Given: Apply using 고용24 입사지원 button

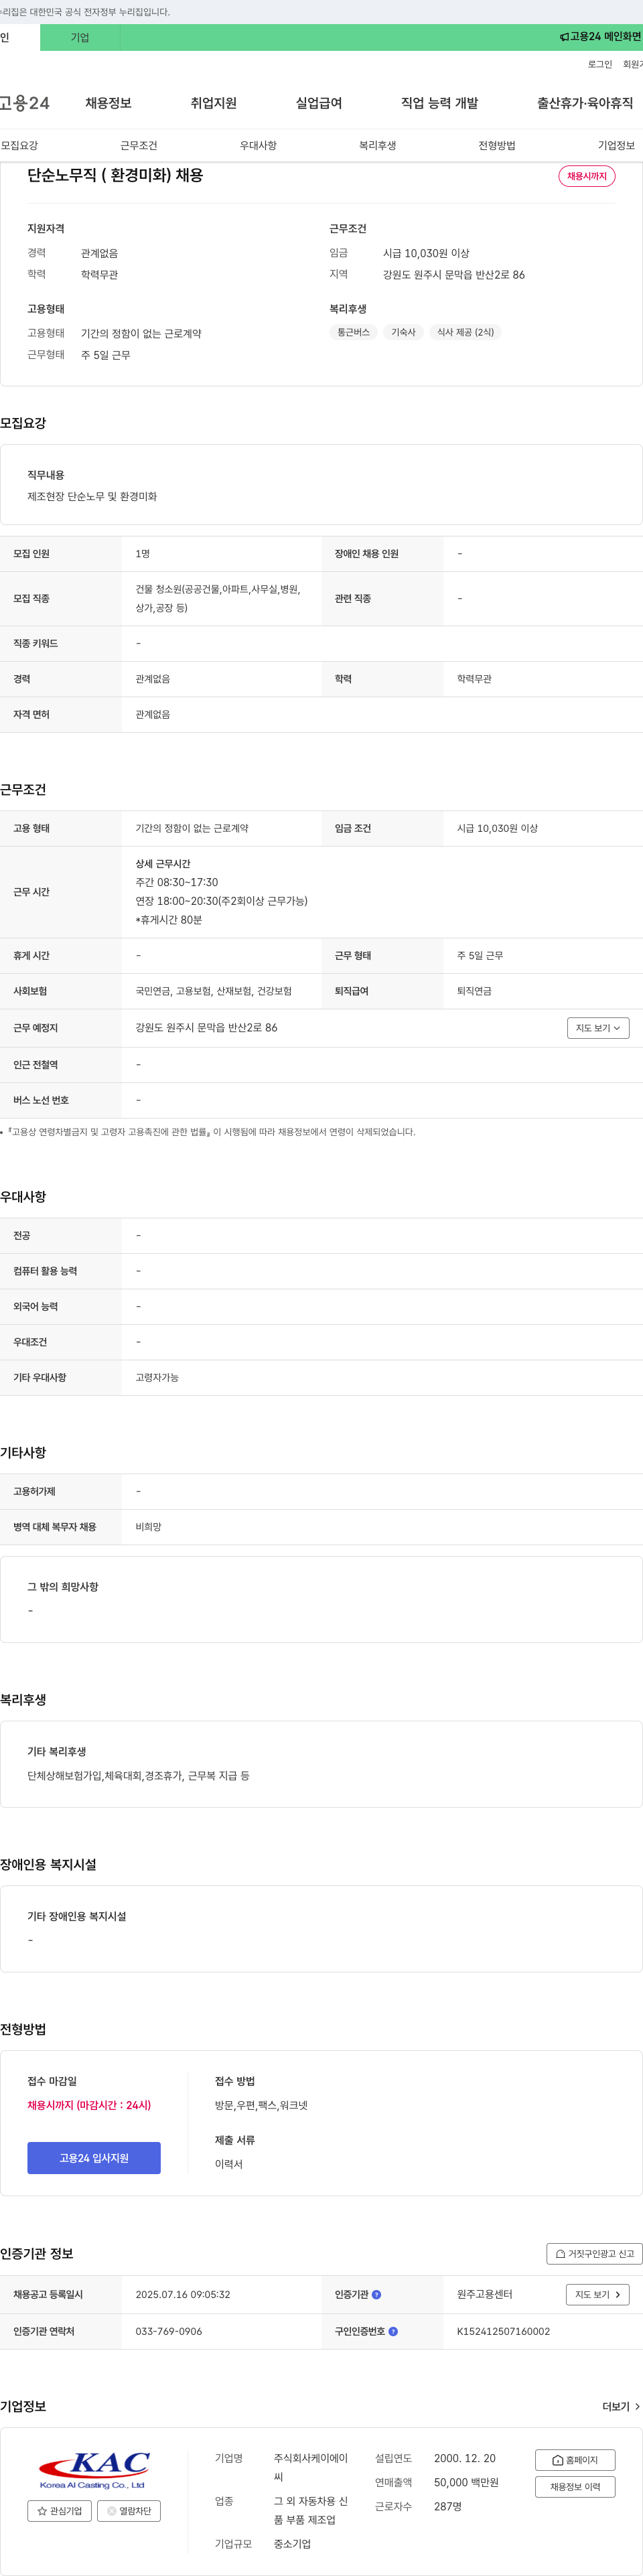Looking at the screenshot, I should click(x=94, y=2158).
